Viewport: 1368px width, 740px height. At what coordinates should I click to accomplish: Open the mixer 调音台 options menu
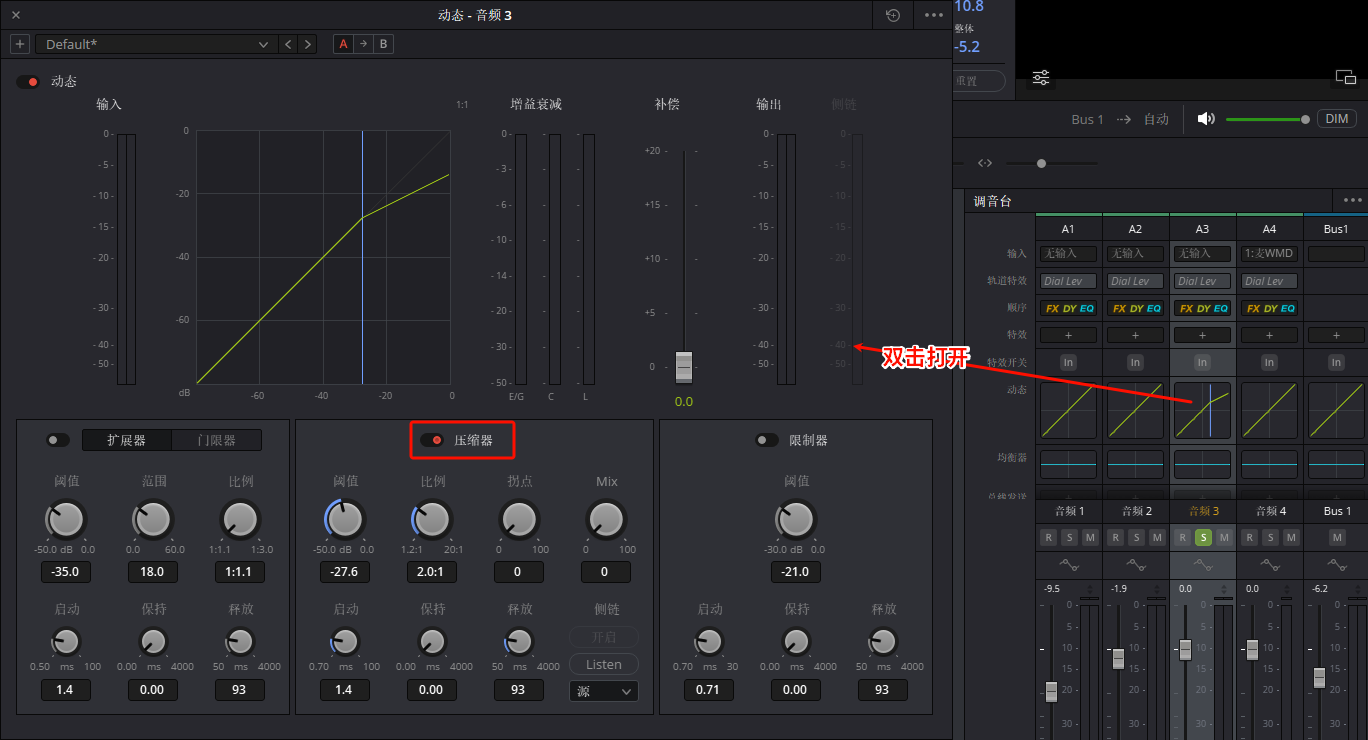click(1353, 200)
